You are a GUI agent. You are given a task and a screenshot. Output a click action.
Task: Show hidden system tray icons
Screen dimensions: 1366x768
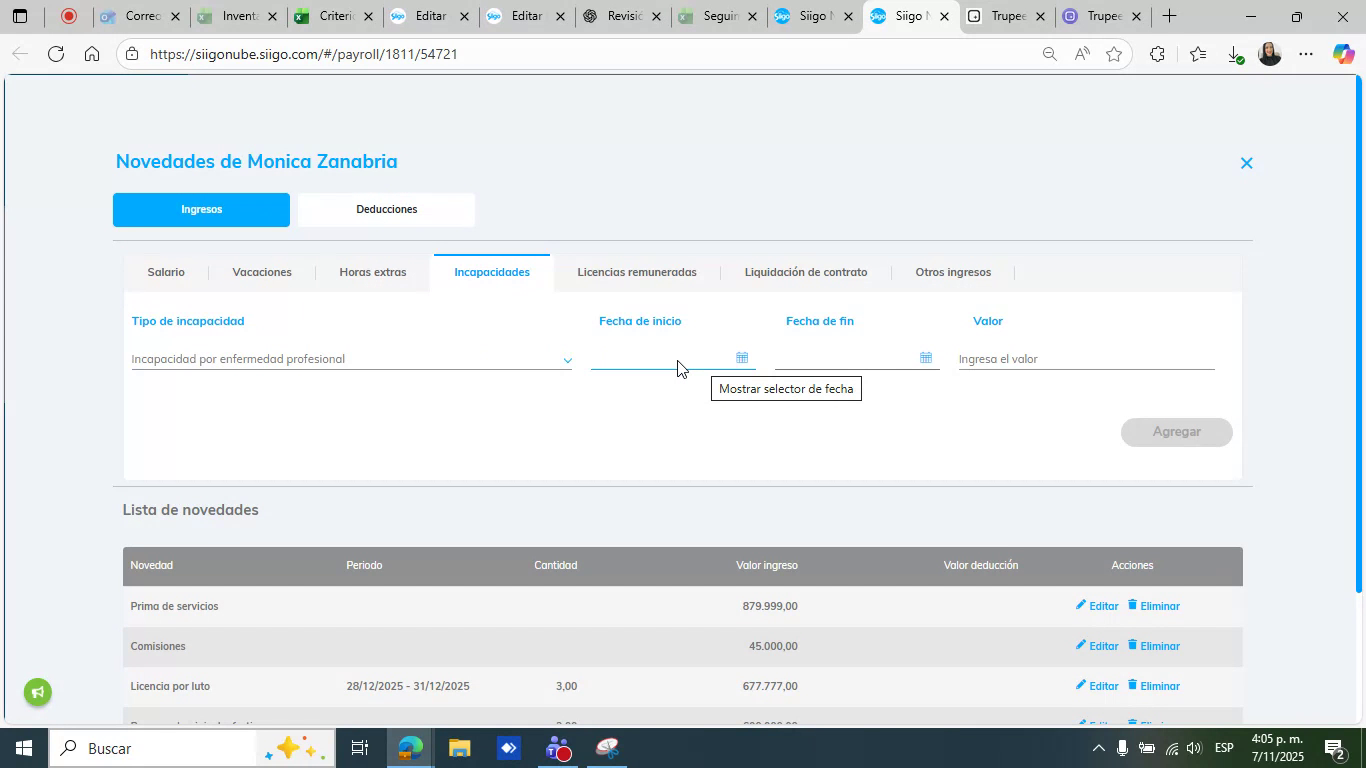tap(1098, 748)
